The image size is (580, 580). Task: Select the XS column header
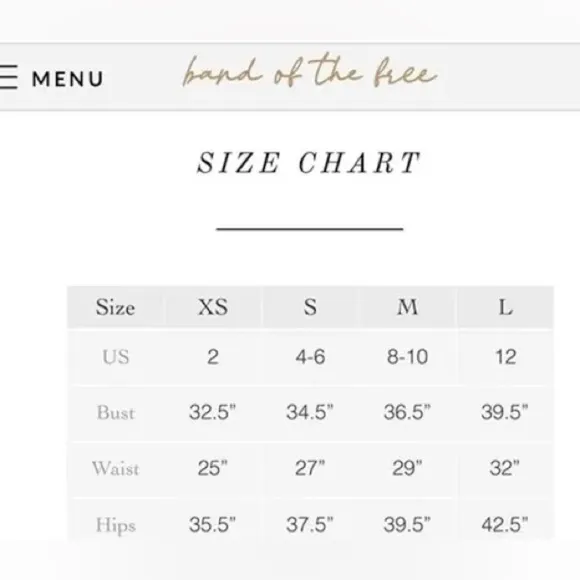(x=213, y=307)
